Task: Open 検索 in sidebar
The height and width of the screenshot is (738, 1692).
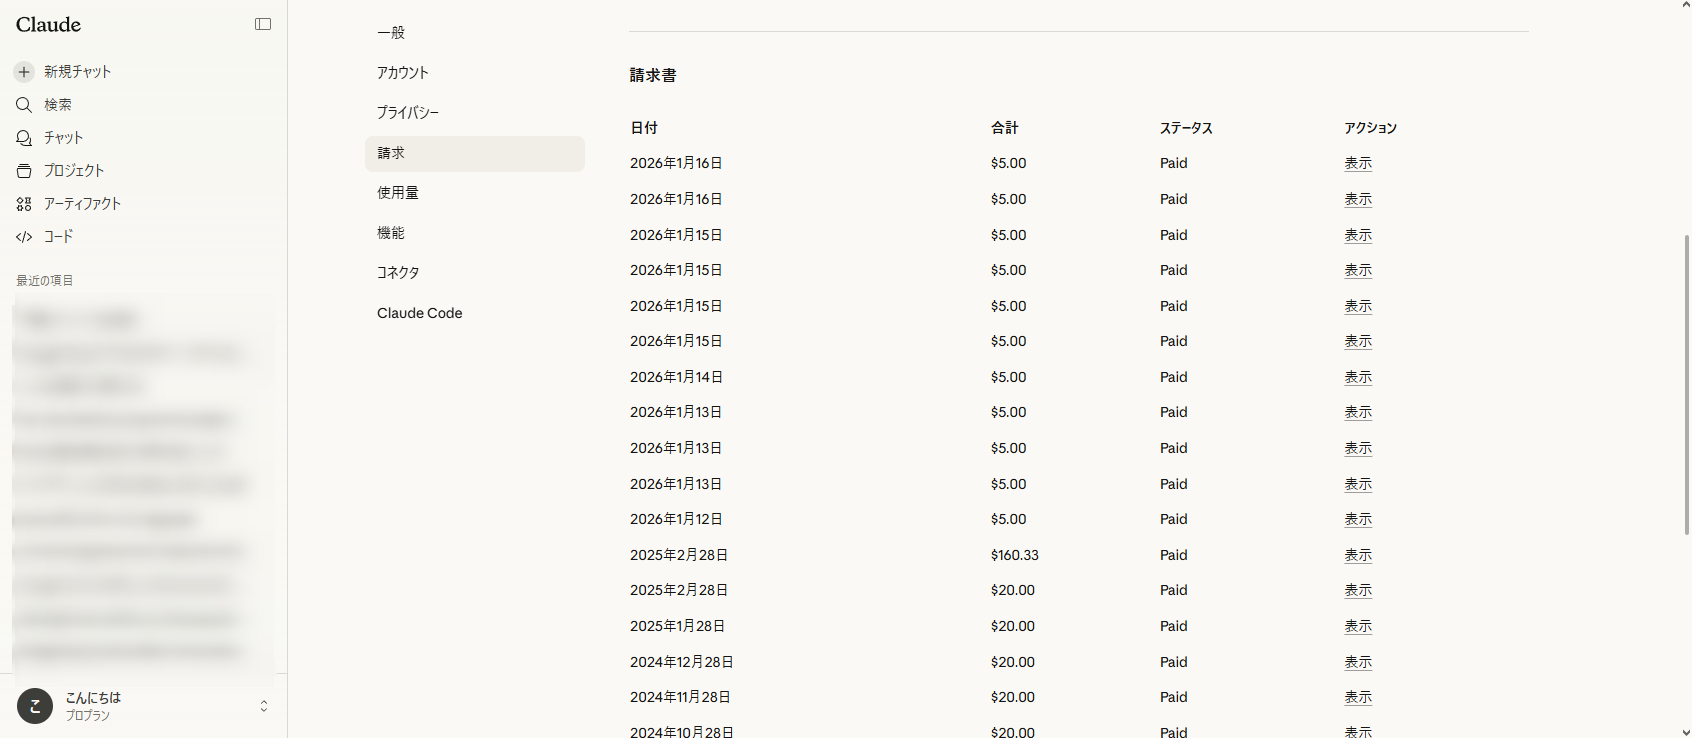Action: pyautogui.click(x=57, y=105)
